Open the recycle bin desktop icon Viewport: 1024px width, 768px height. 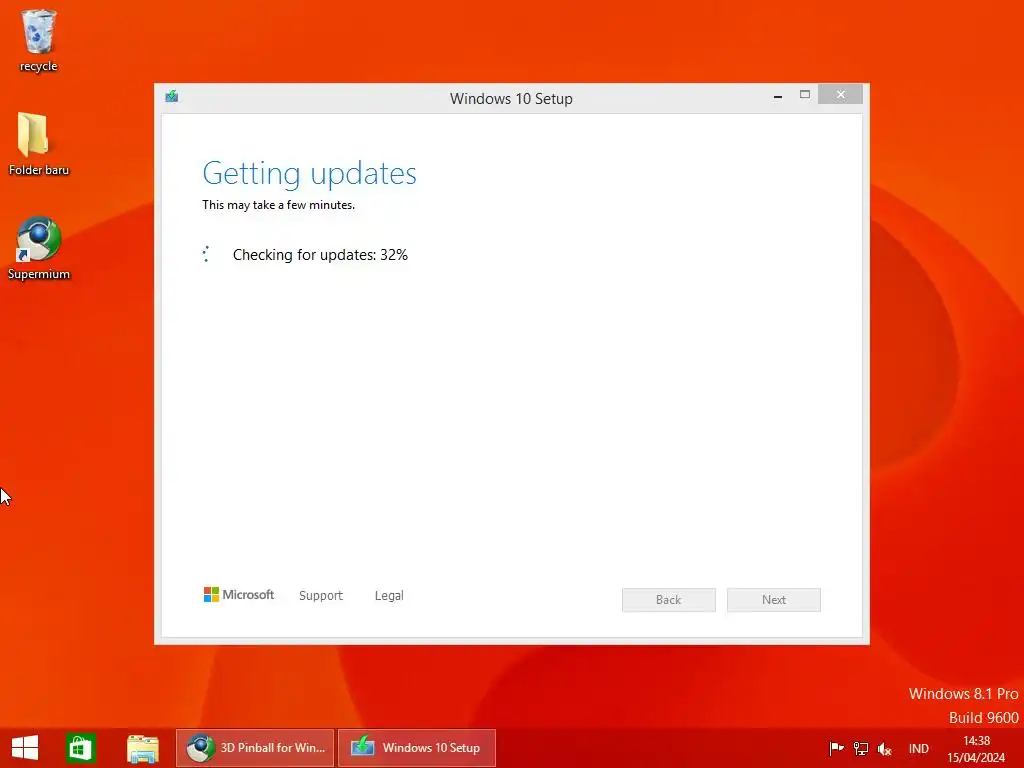tap(39, 40)
